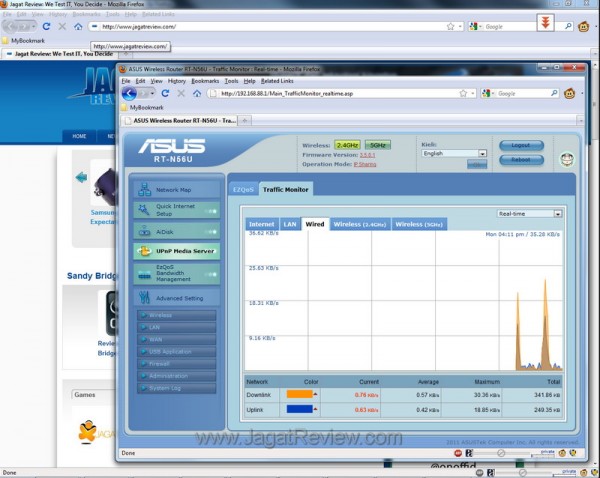Viewport: 600px width, 478px height.
Task: Toggle EzQoS Bandwidth indicator
Action: (x=211, y=274)
